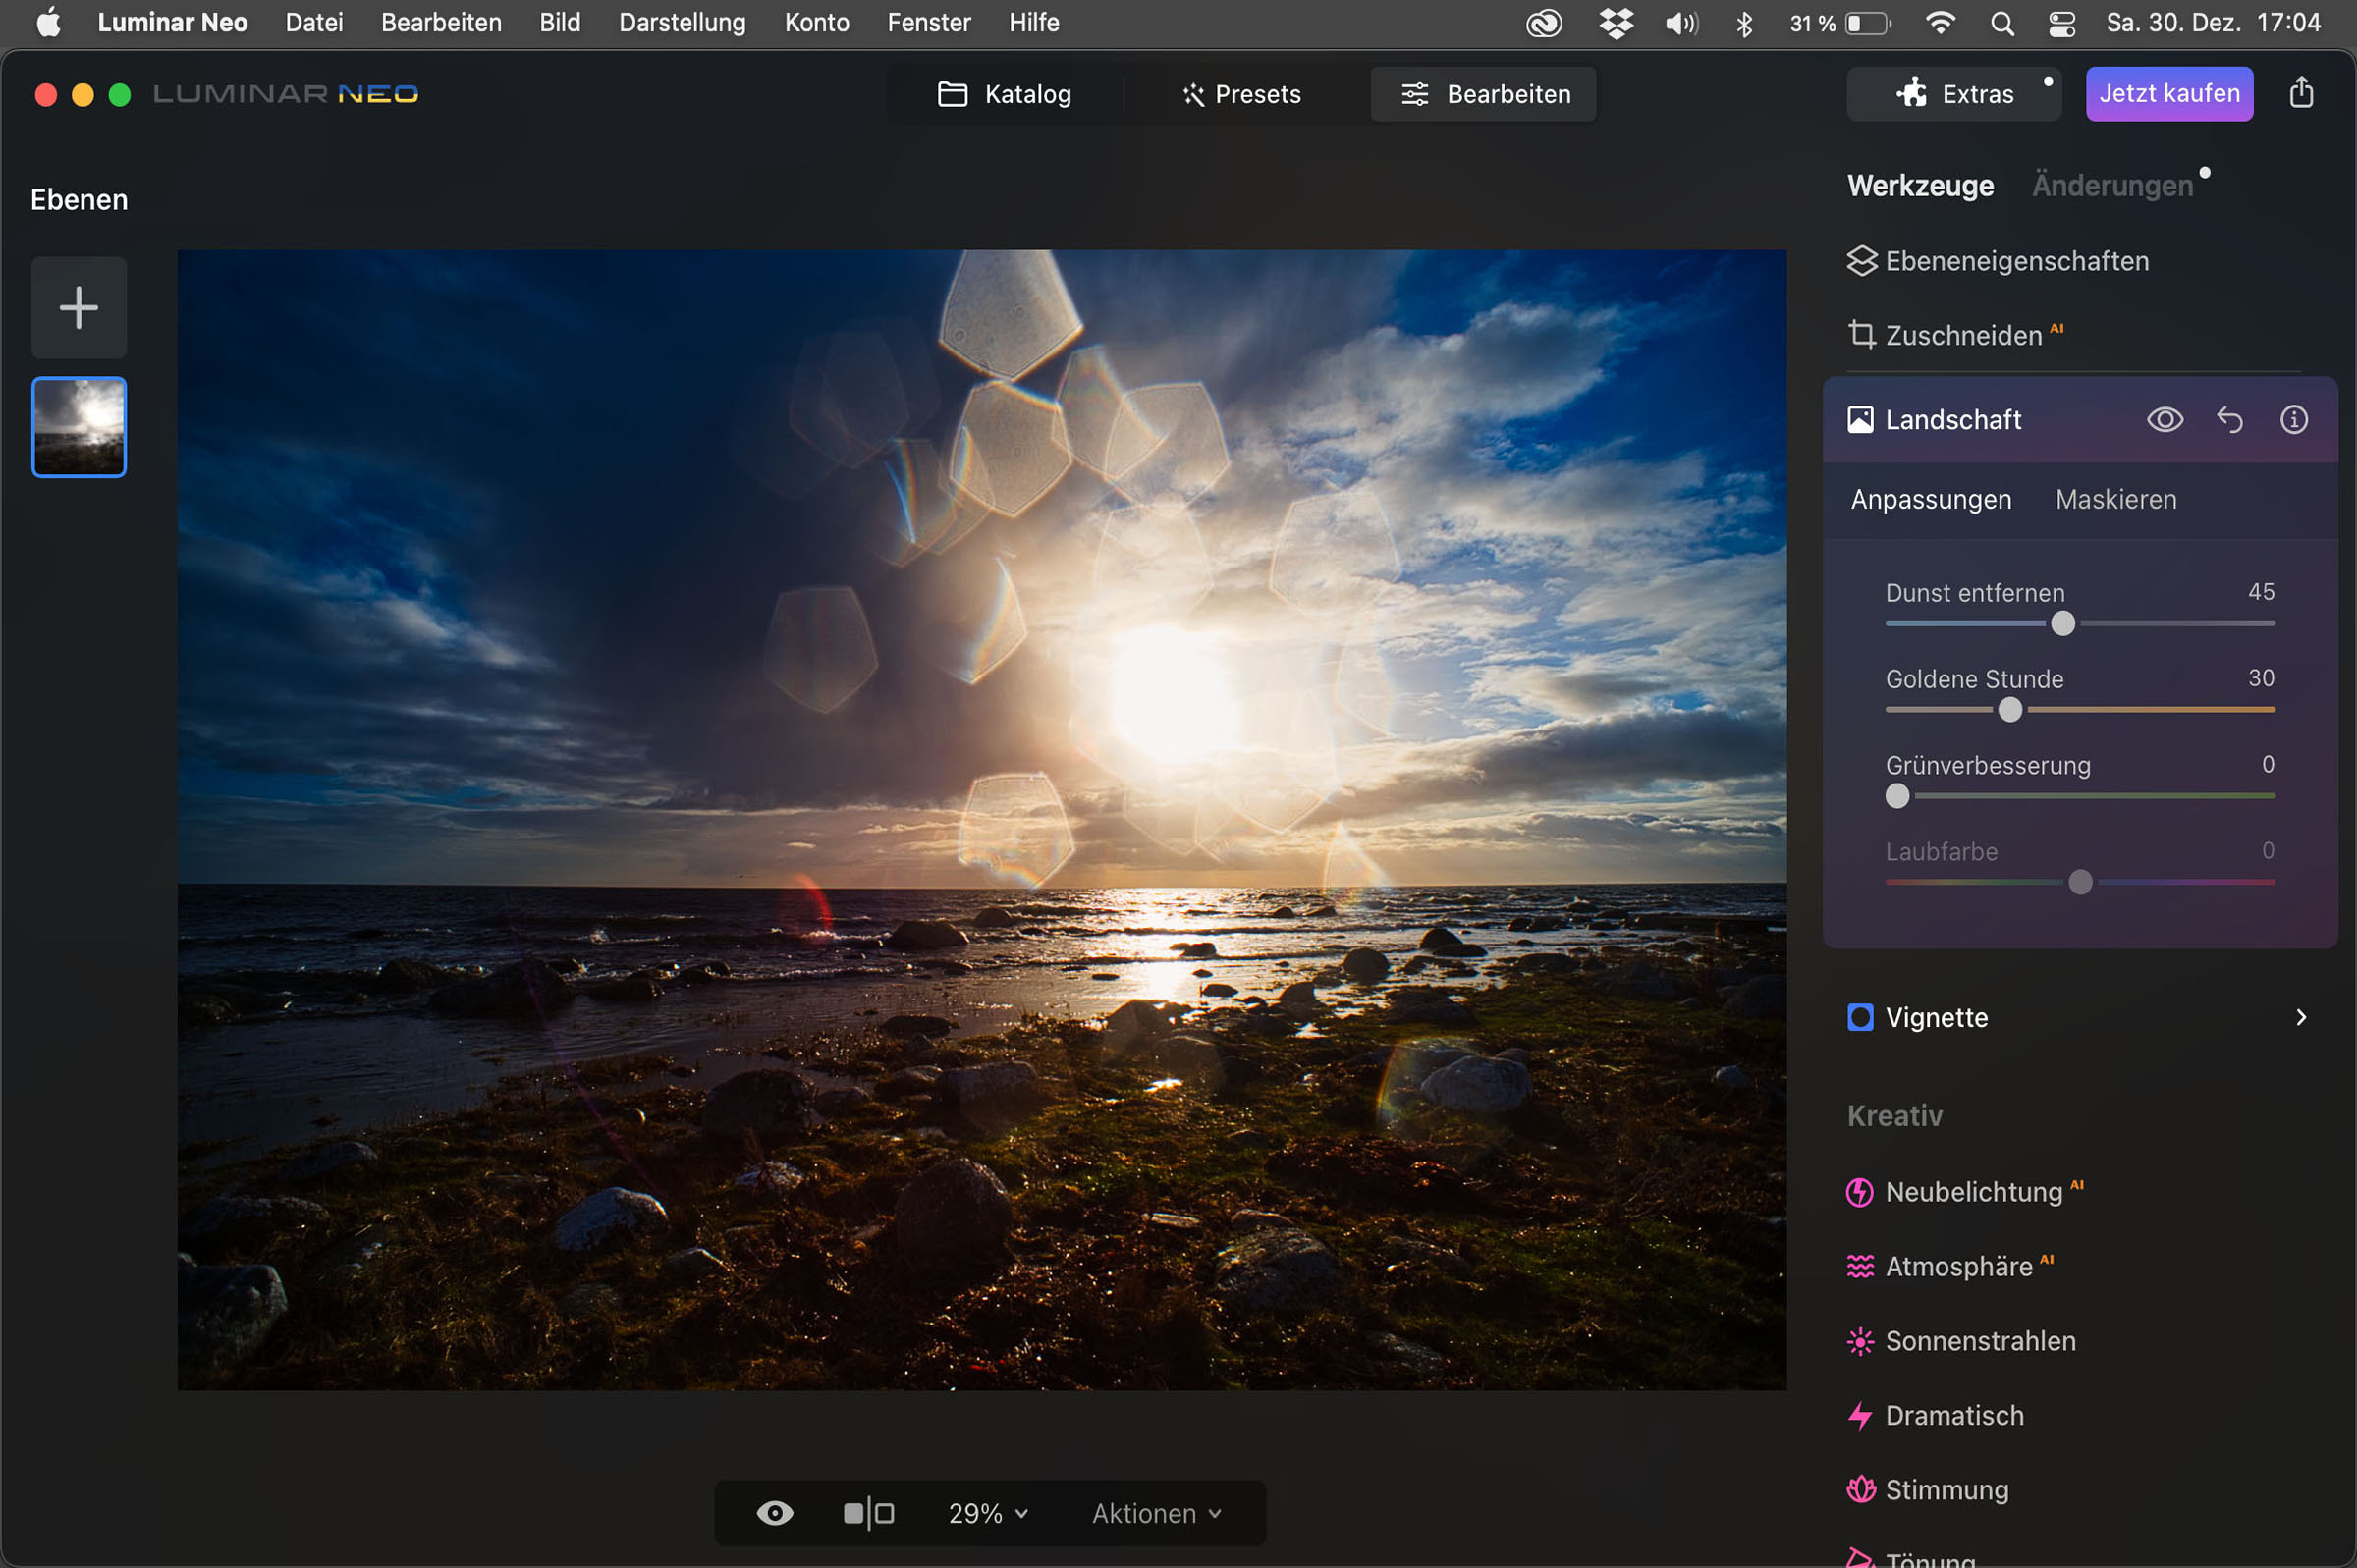Viewport: 2357px width, 1568px height.
Task: Click the plus button to add layer
Action: point(79,307)
